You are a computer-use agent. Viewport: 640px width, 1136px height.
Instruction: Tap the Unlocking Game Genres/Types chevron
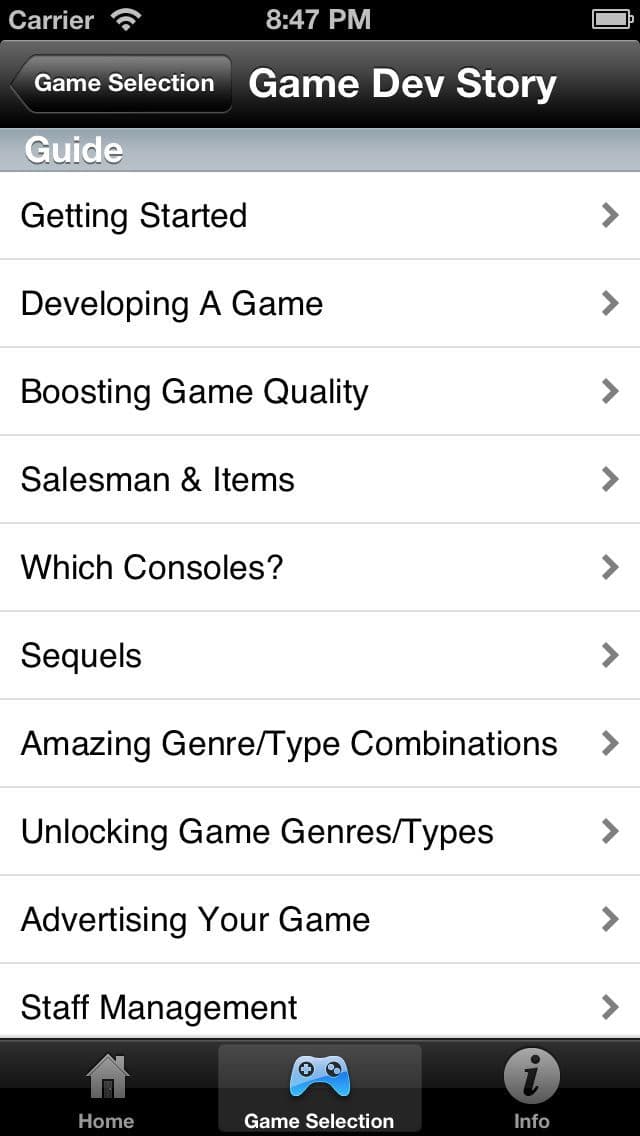point(610,832)
